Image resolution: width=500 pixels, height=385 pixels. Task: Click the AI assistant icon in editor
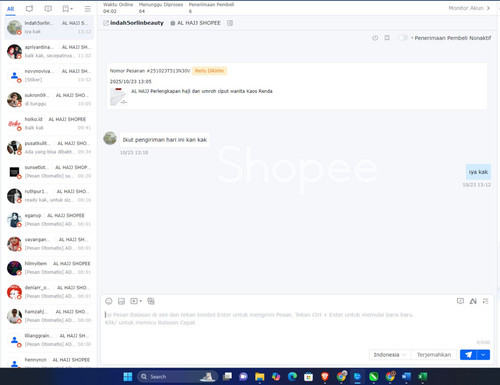(x=473, y=301)
